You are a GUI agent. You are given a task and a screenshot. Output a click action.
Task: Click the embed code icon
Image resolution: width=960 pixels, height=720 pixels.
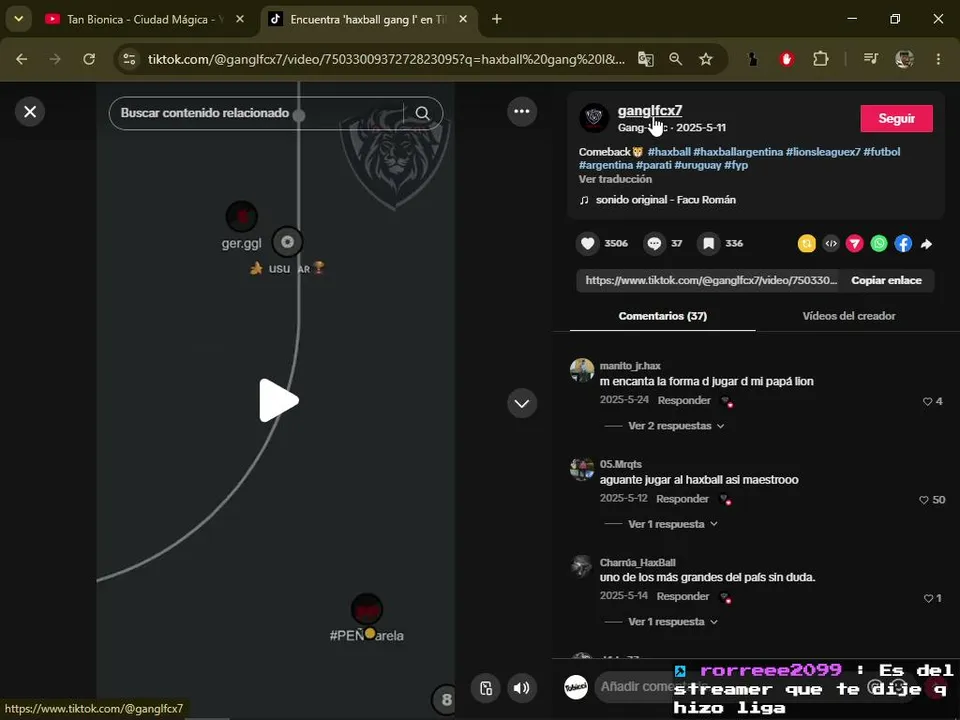coord(831,244)
